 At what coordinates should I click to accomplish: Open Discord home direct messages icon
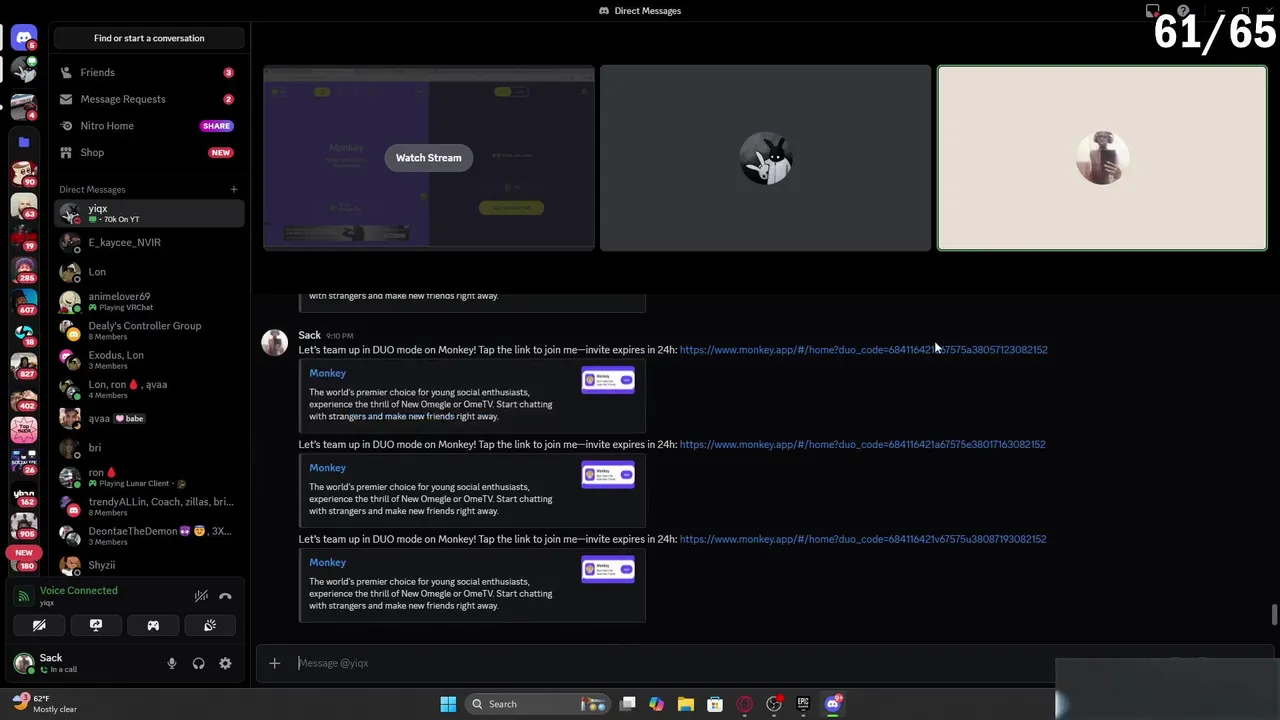23,38
